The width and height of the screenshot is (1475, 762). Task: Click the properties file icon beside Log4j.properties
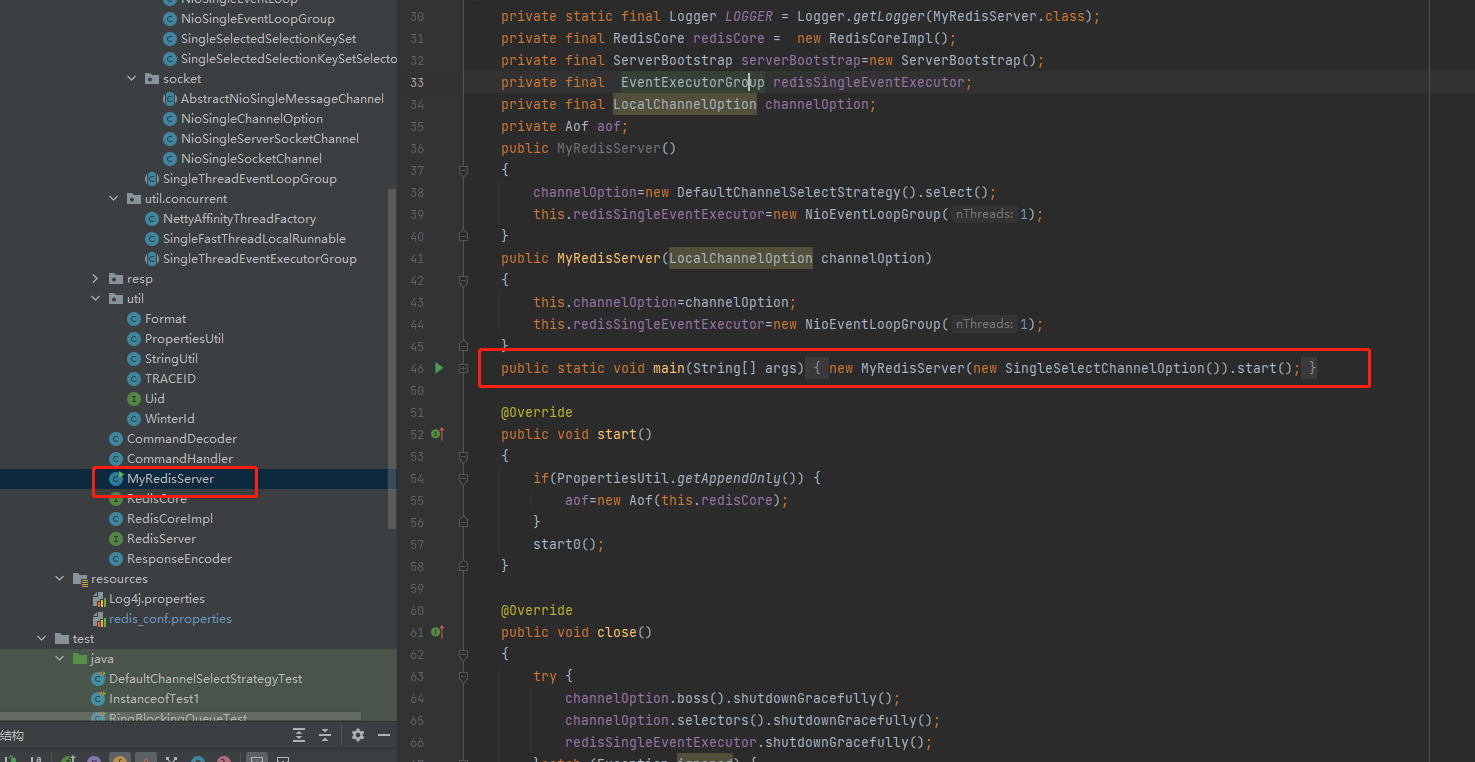coord(99,599)
